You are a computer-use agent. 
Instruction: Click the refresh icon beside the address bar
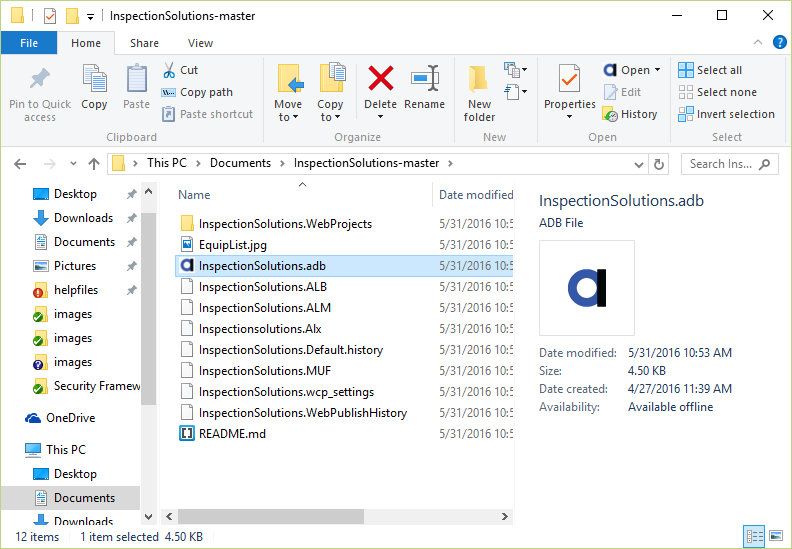coord(659,164)
